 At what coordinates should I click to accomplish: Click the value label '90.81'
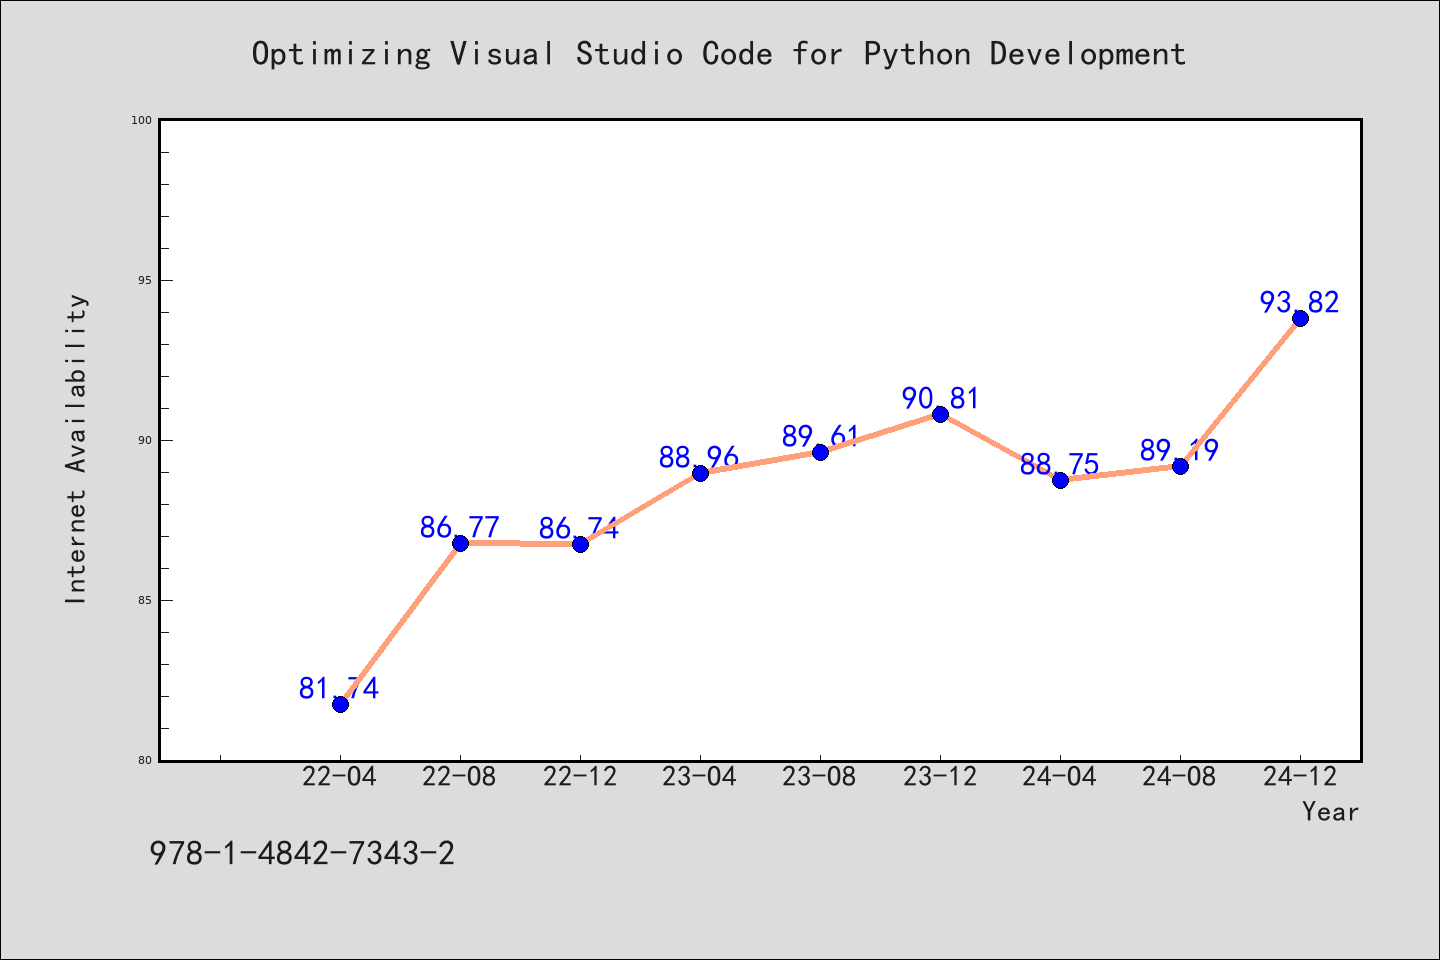940,398
